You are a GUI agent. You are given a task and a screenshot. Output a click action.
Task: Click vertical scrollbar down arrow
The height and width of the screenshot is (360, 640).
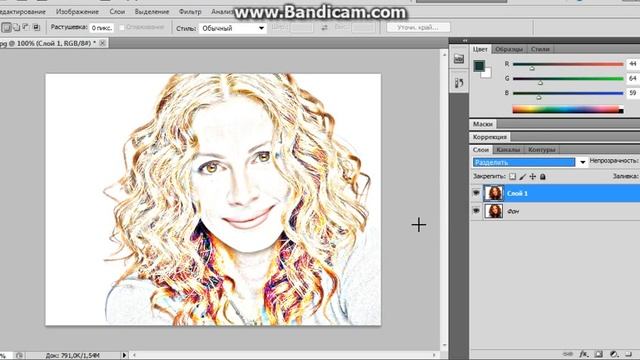point(444,345)
